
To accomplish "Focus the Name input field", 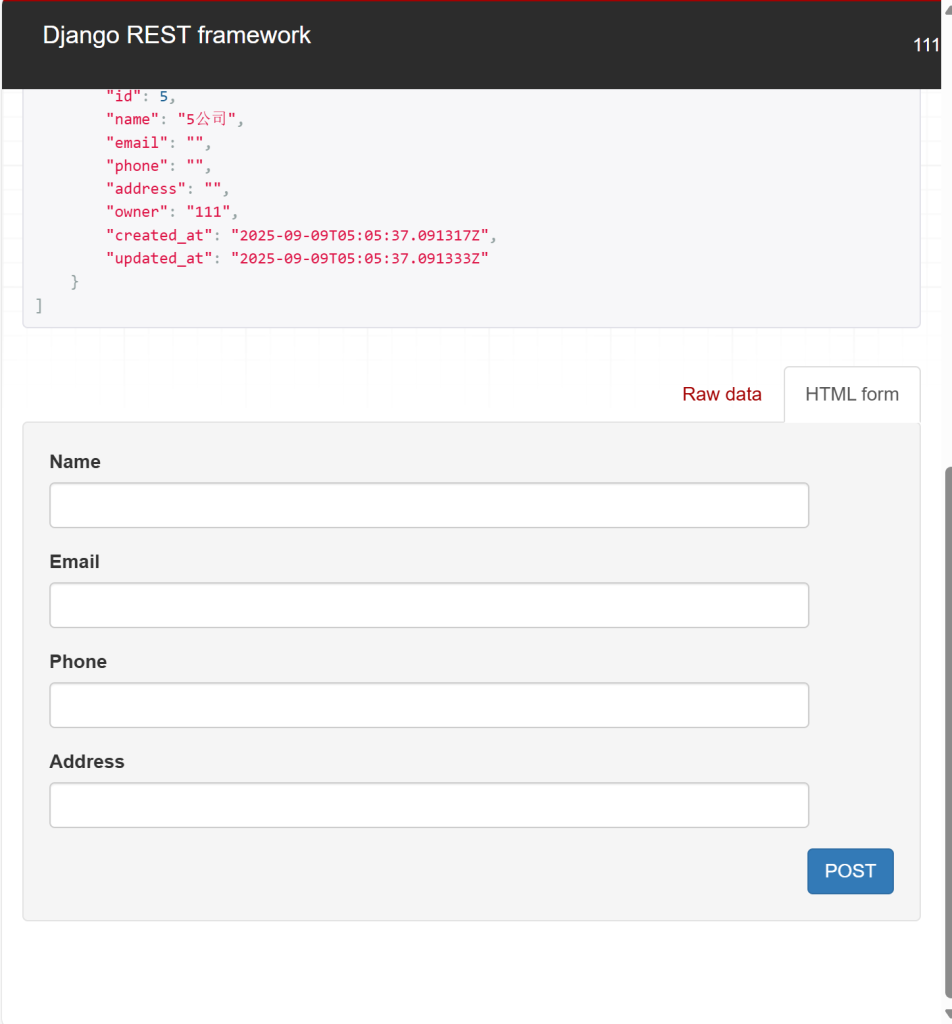I will coord(429,505).
